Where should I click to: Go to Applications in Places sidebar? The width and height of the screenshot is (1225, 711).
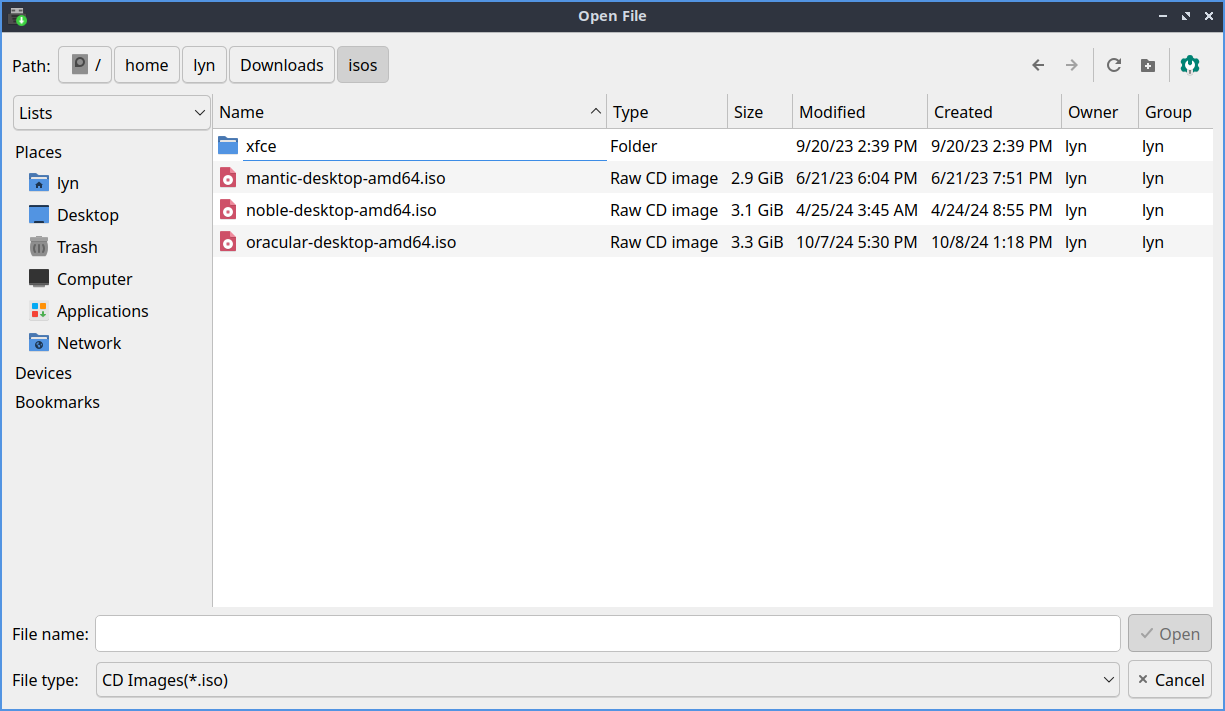tap(102, 311)
